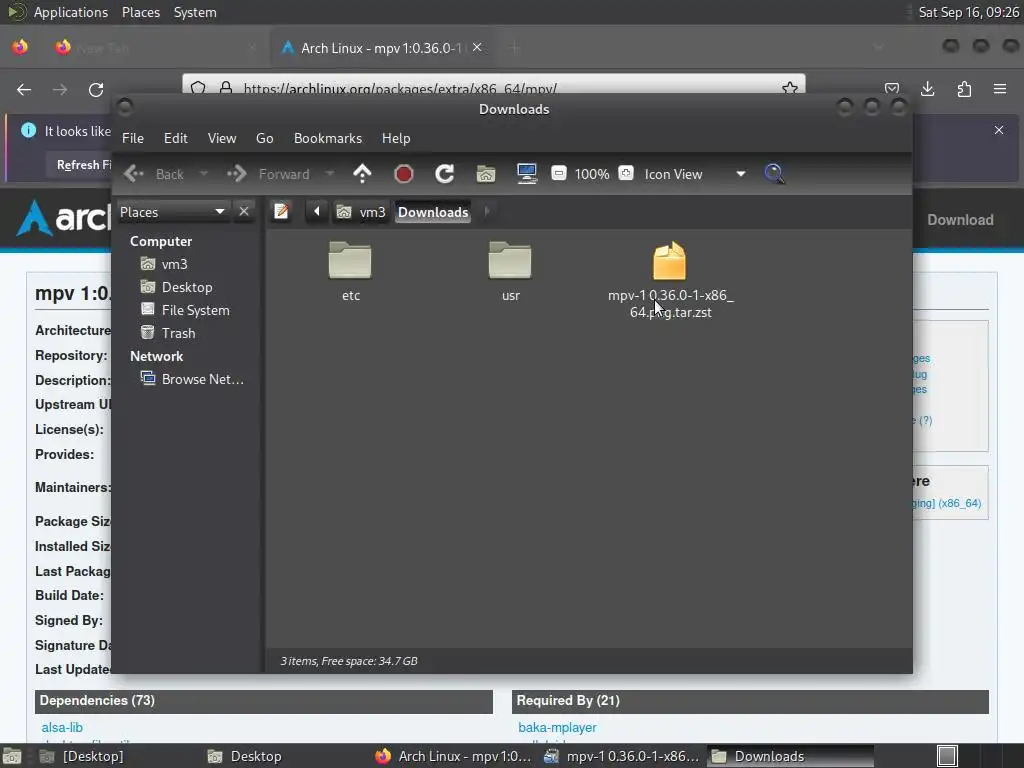
Task: Open new tab with plus button
Action: [x=515, y=48]
